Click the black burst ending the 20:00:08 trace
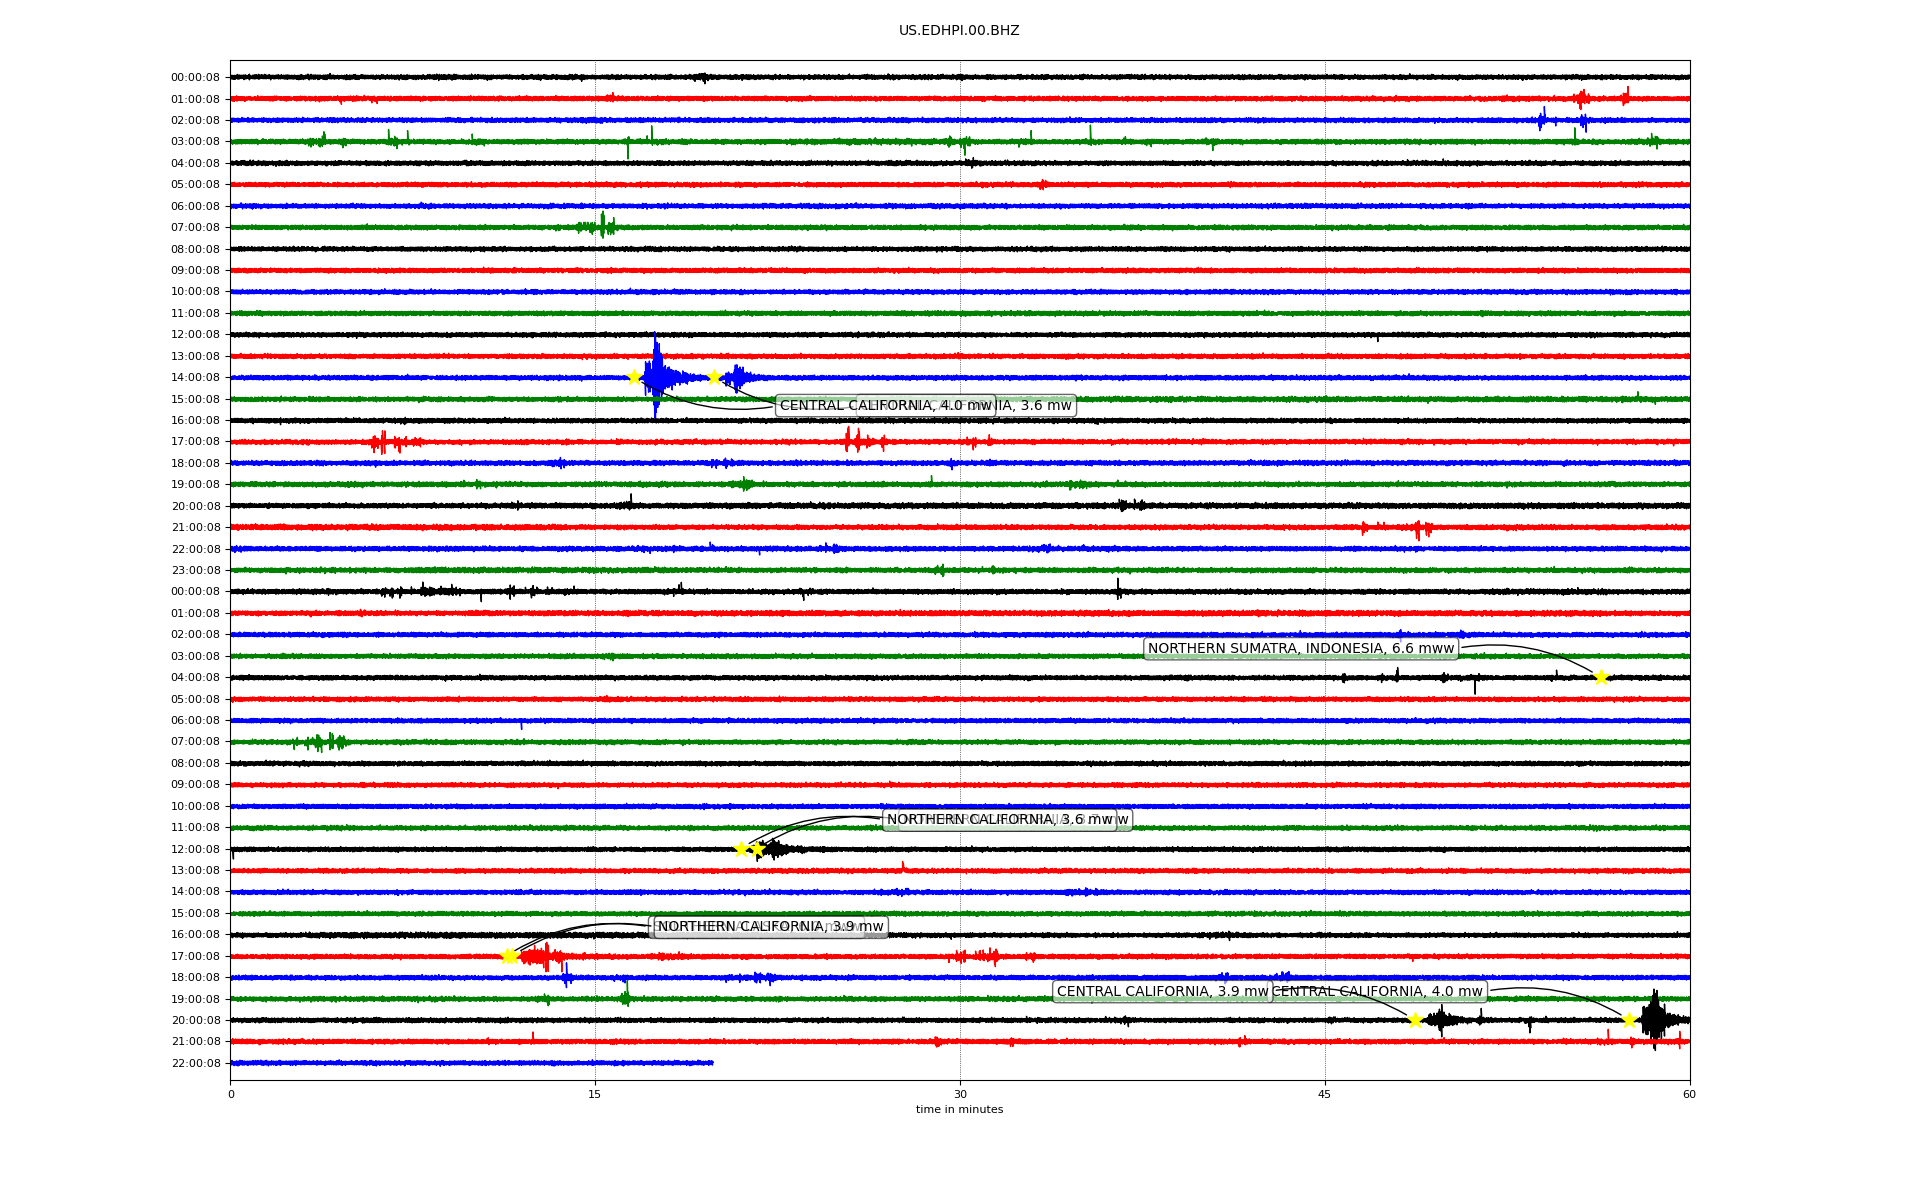The image size is (1920, 1200). pos(1654,1020)
